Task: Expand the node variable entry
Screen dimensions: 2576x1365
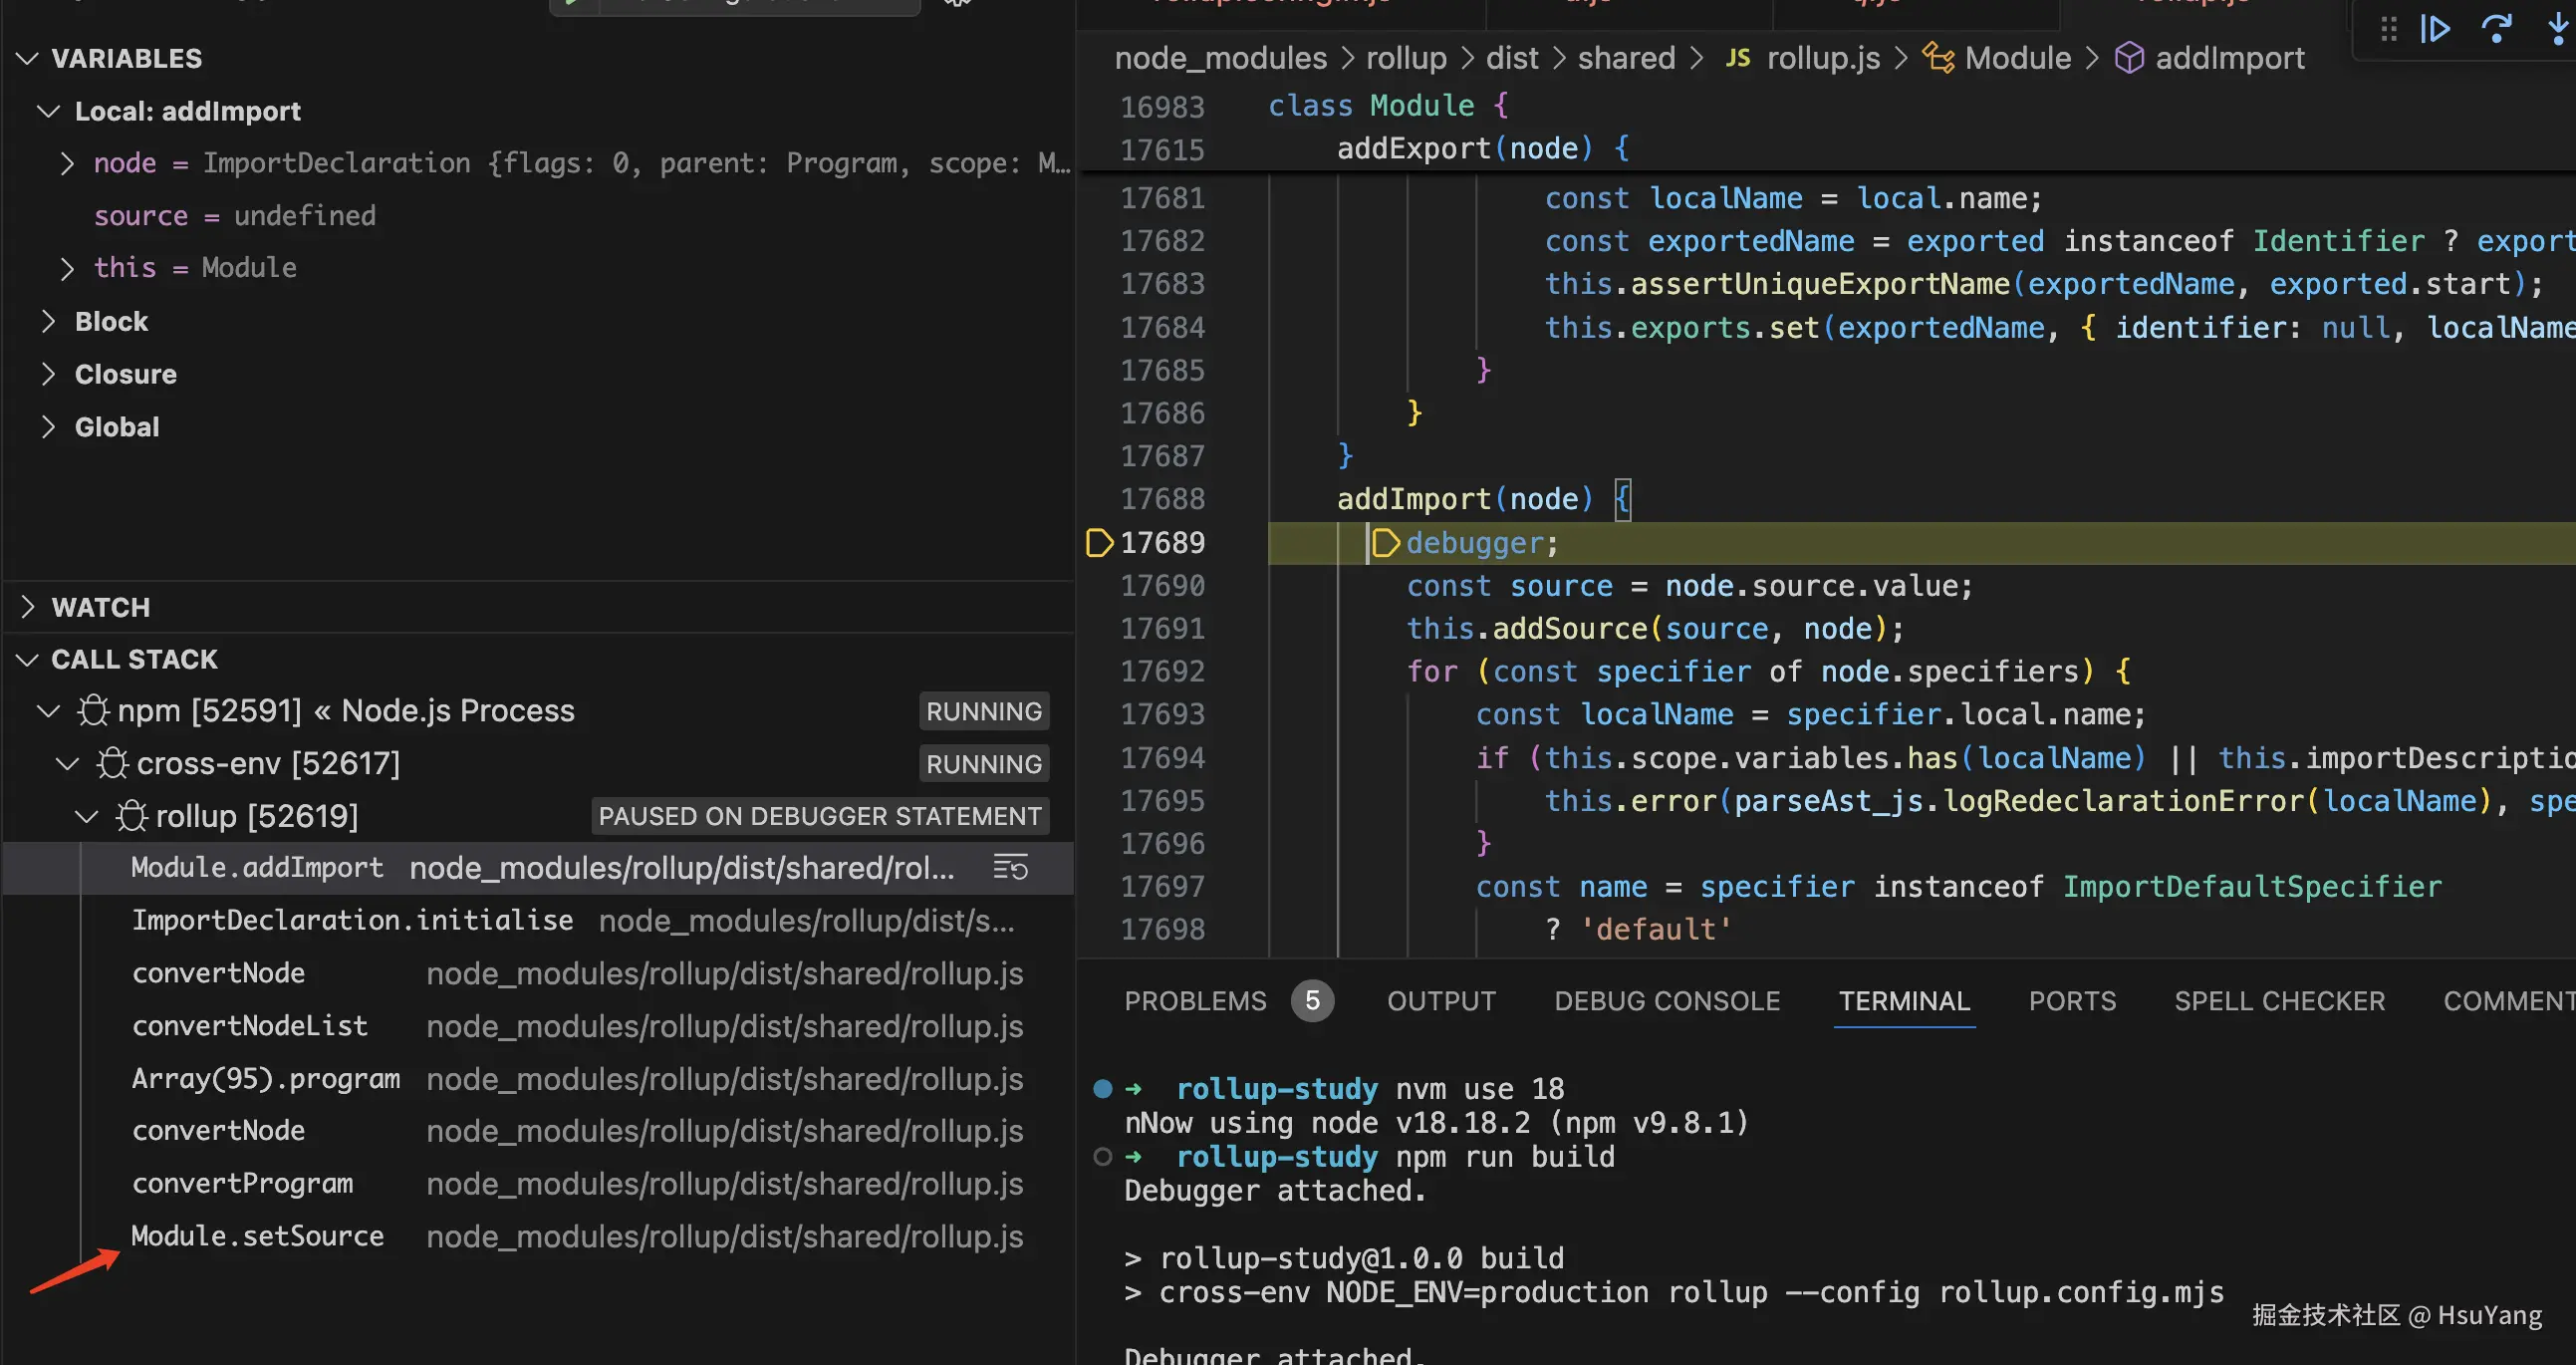Action: (x=67, y=163)
